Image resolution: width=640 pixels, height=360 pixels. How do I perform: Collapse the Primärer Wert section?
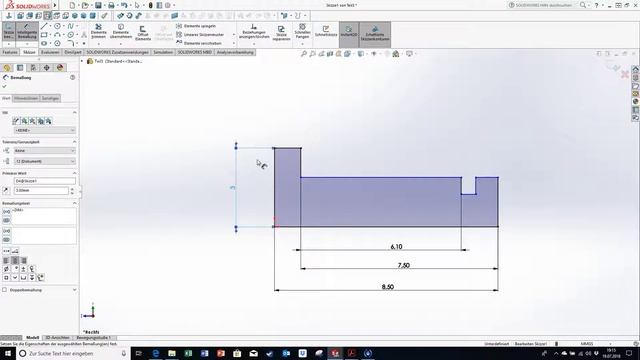coord(74,173)
